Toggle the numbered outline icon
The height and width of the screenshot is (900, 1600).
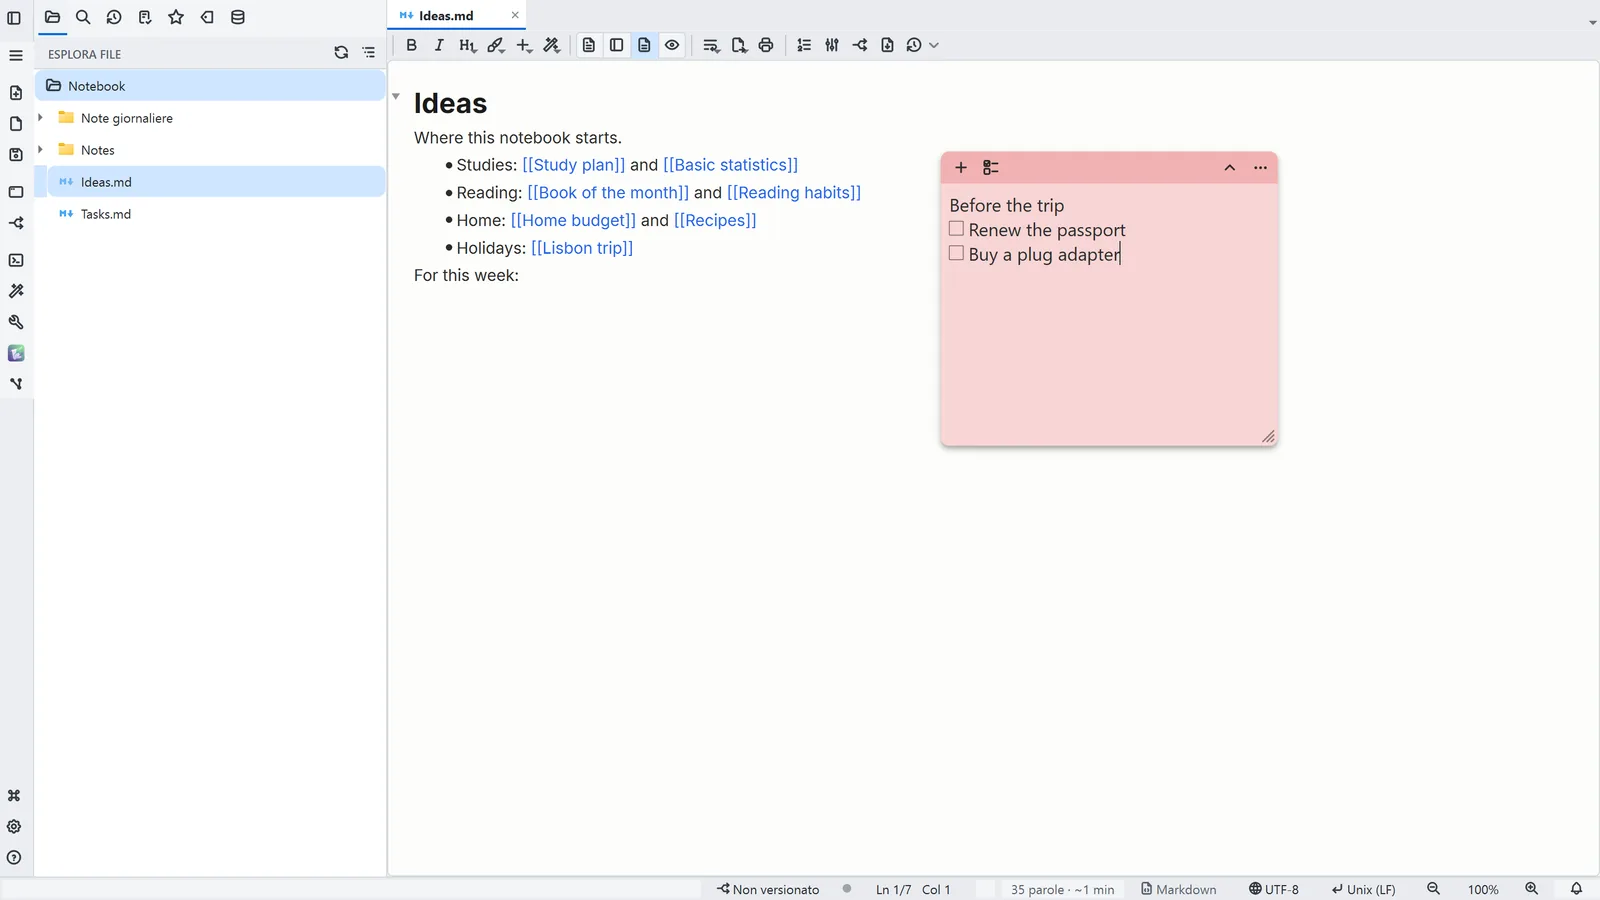coord(804,45)
